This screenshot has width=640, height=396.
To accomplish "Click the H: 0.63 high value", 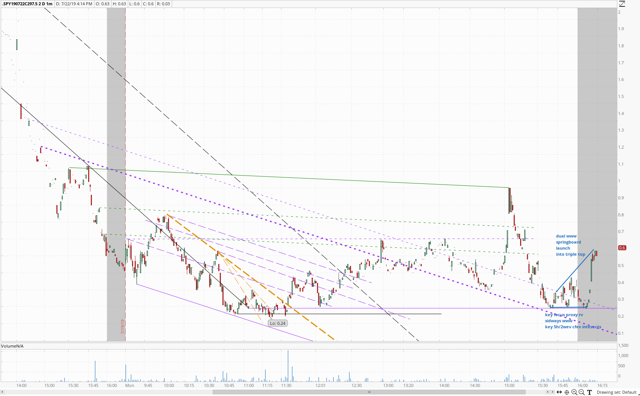I will (119, 4).
